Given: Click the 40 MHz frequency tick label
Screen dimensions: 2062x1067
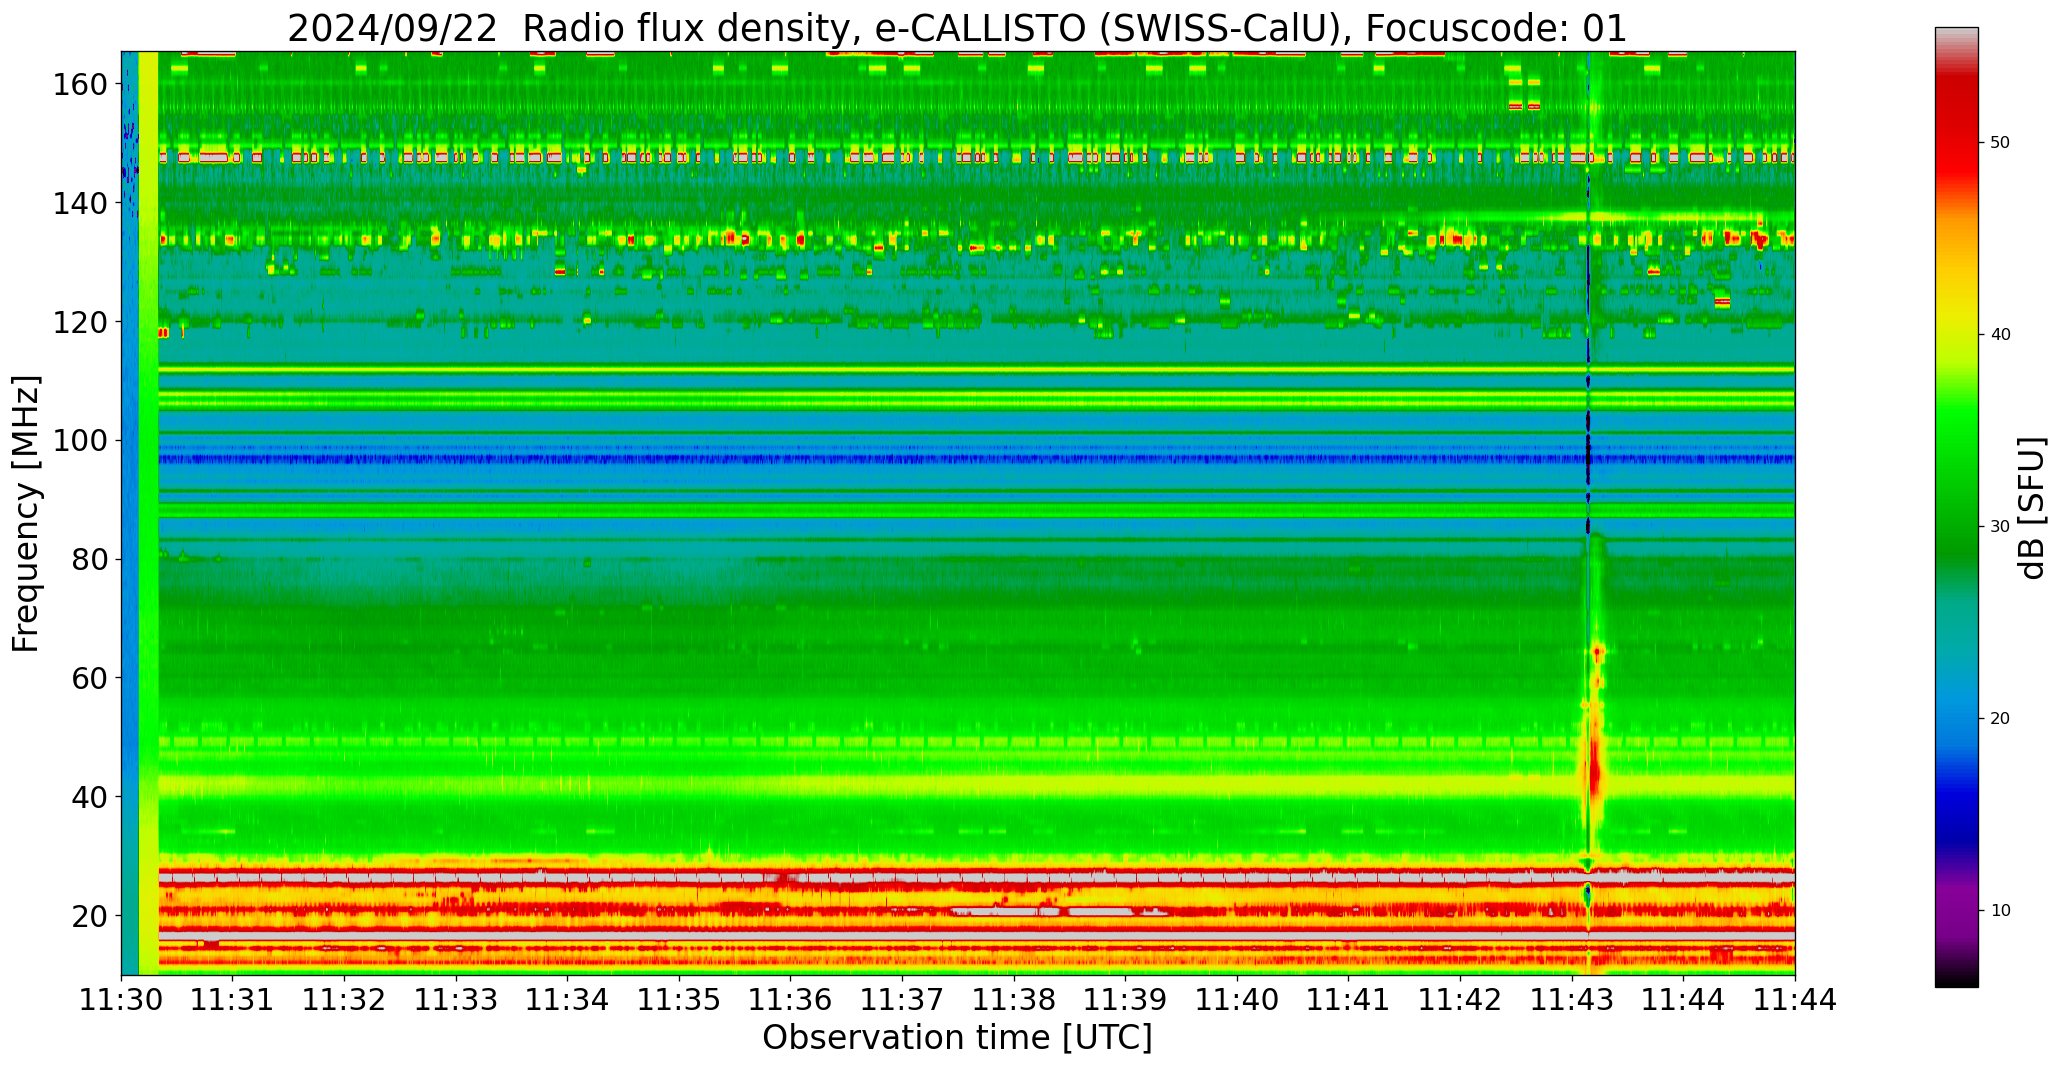Looking at the screenshot, I should click(x=90, y=797).
